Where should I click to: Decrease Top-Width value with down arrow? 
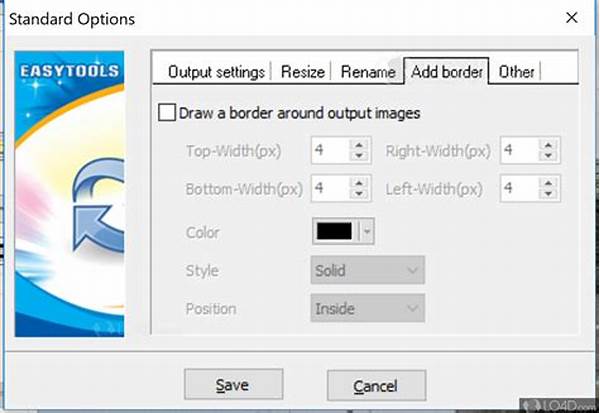click(358, 157)
